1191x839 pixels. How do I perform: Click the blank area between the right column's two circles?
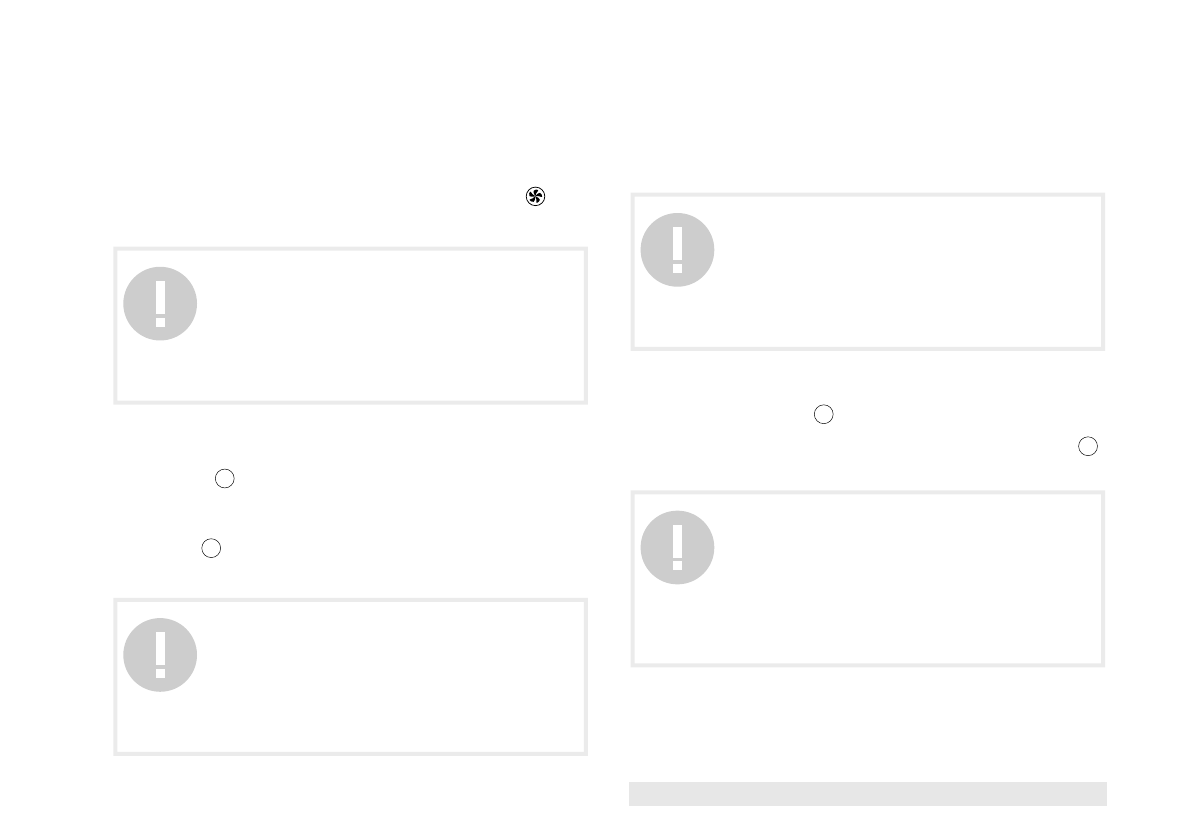click(x=950, y=431)
